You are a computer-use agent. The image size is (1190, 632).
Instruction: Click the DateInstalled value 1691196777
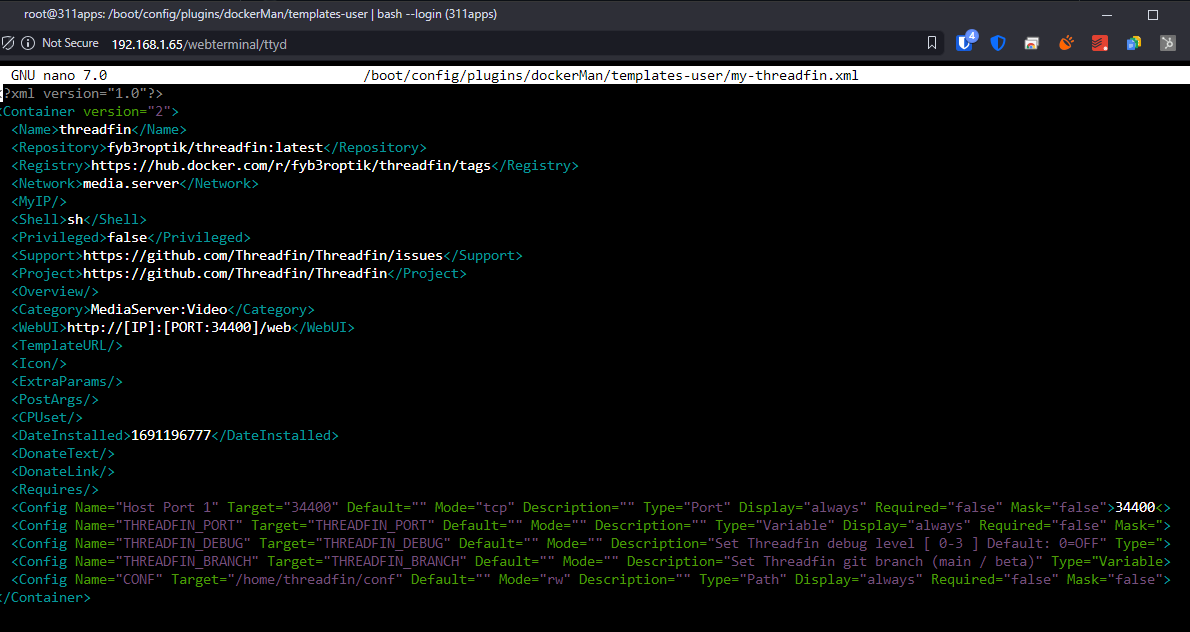(171, 435)
